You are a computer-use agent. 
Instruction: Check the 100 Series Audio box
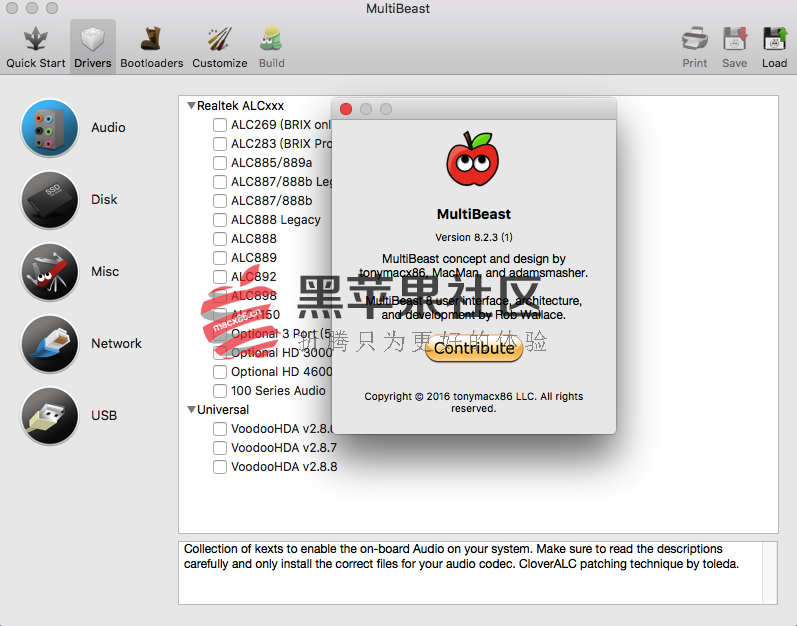coord(220,391)
